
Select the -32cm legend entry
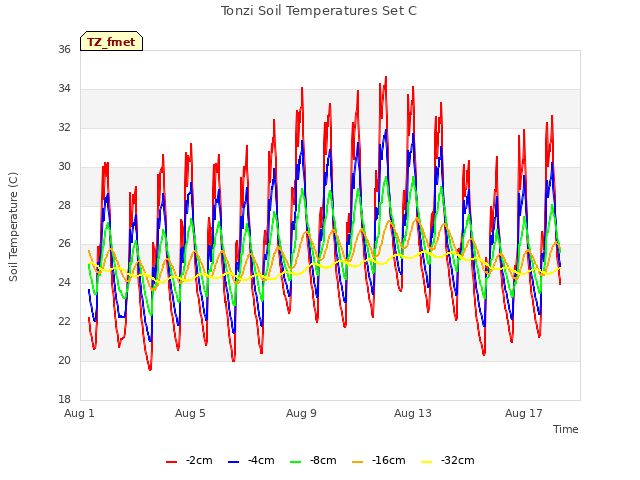448,460
